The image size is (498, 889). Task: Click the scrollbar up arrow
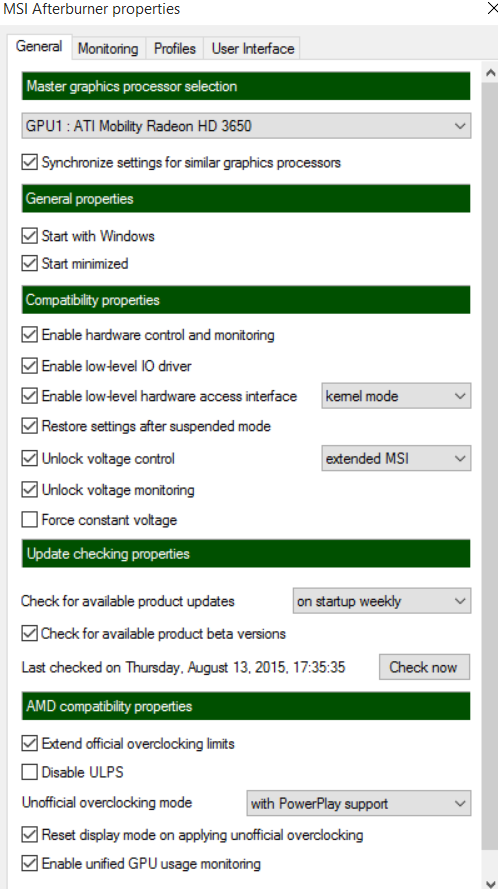pyautogui.click(x=490, y=72)
